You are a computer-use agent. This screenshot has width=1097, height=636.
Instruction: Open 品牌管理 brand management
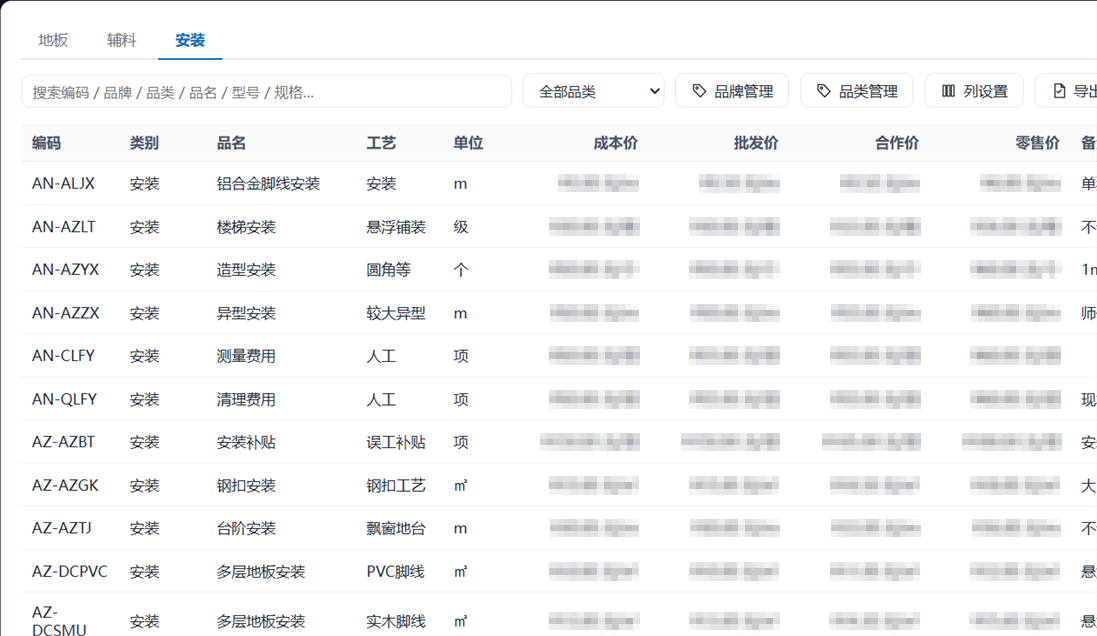click(732, 91)
